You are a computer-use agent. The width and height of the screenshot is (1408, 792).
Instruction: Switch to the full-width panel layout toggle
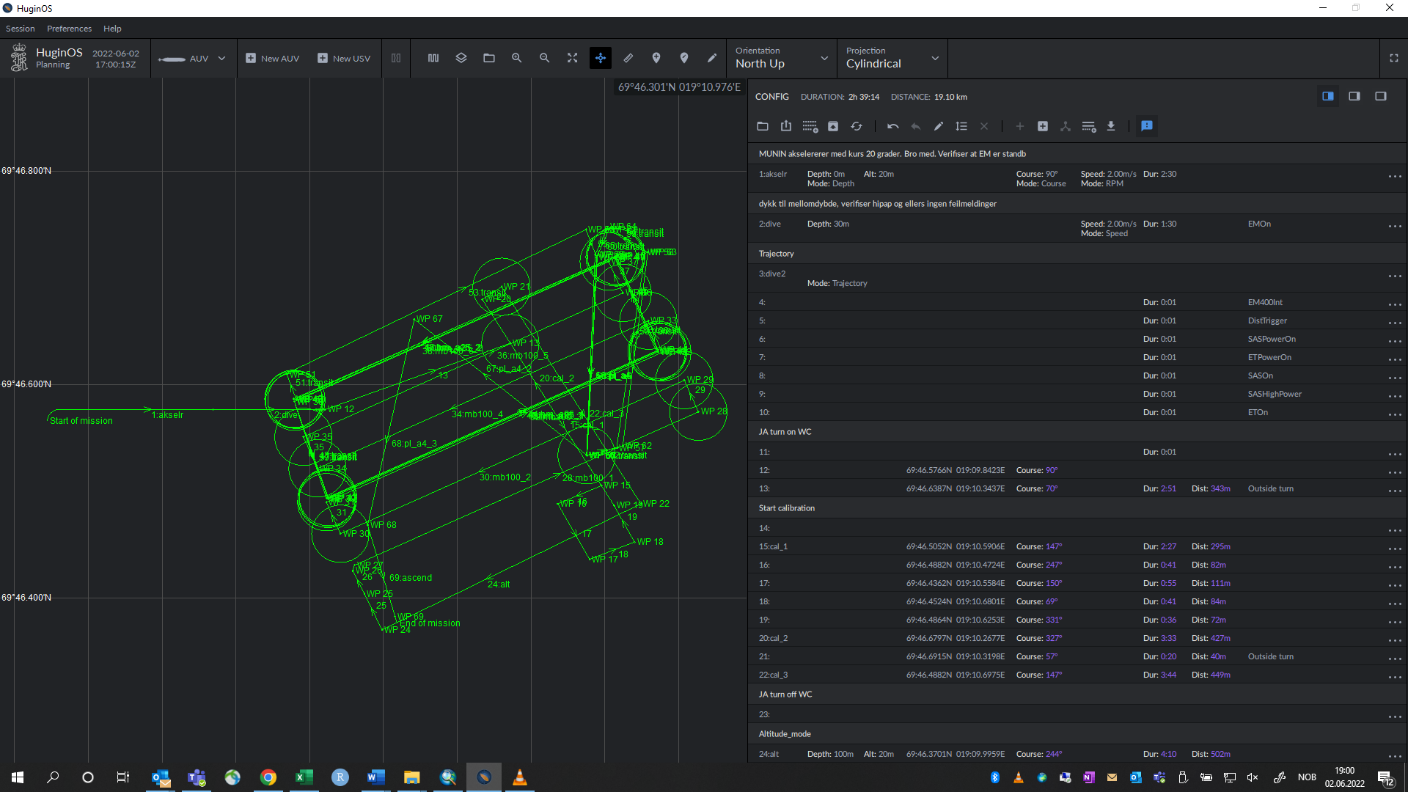point(1381,96)
